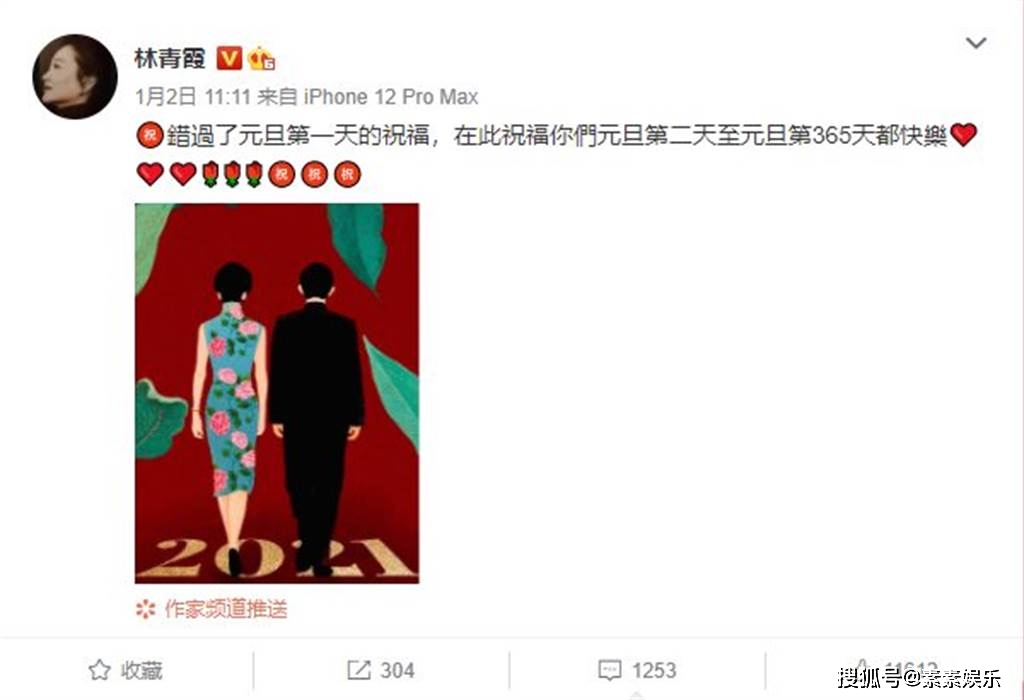This screenshot has height=700, width=1024.
Task: Click the crown membership badge
Action: (261, 59)
